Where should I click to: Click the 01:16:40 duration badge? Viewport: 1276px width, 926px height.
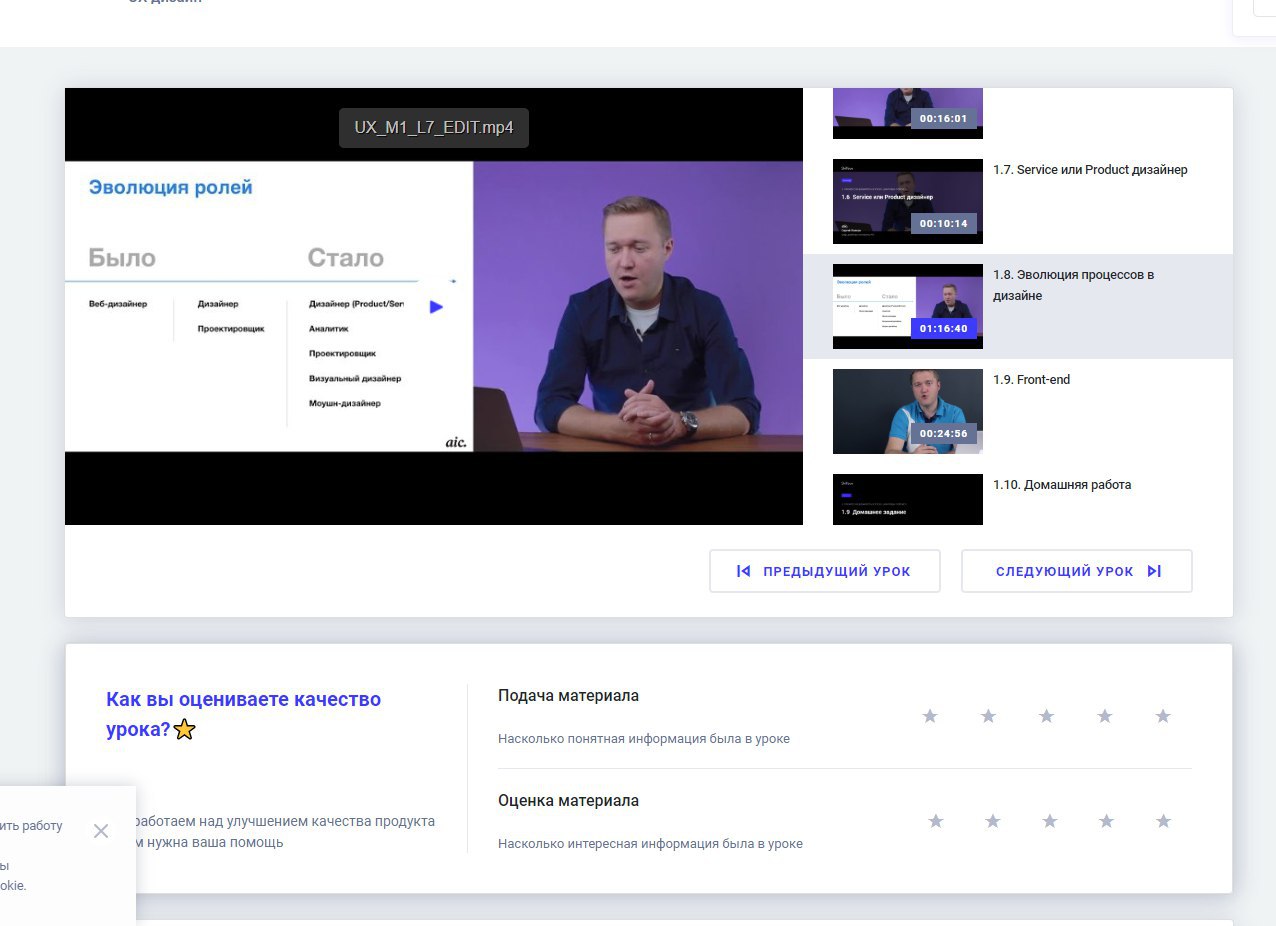click(944, 328)
